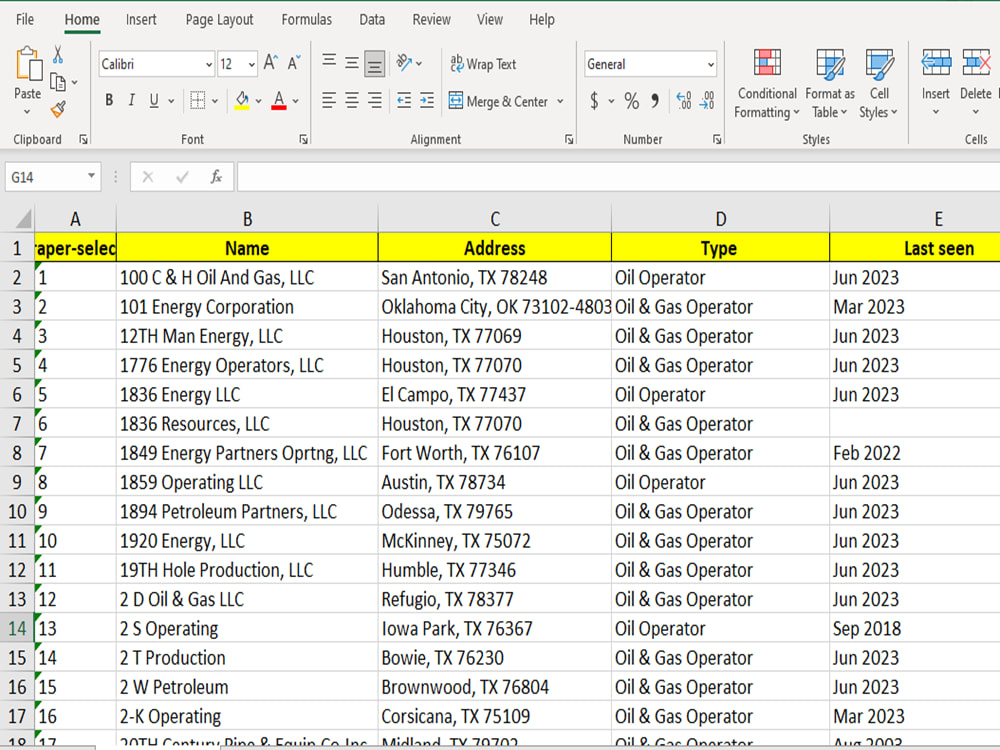The width and height of the screenshot is (1000, 750).
Task: Open the General number format dropdown
Action: (710, 64)
